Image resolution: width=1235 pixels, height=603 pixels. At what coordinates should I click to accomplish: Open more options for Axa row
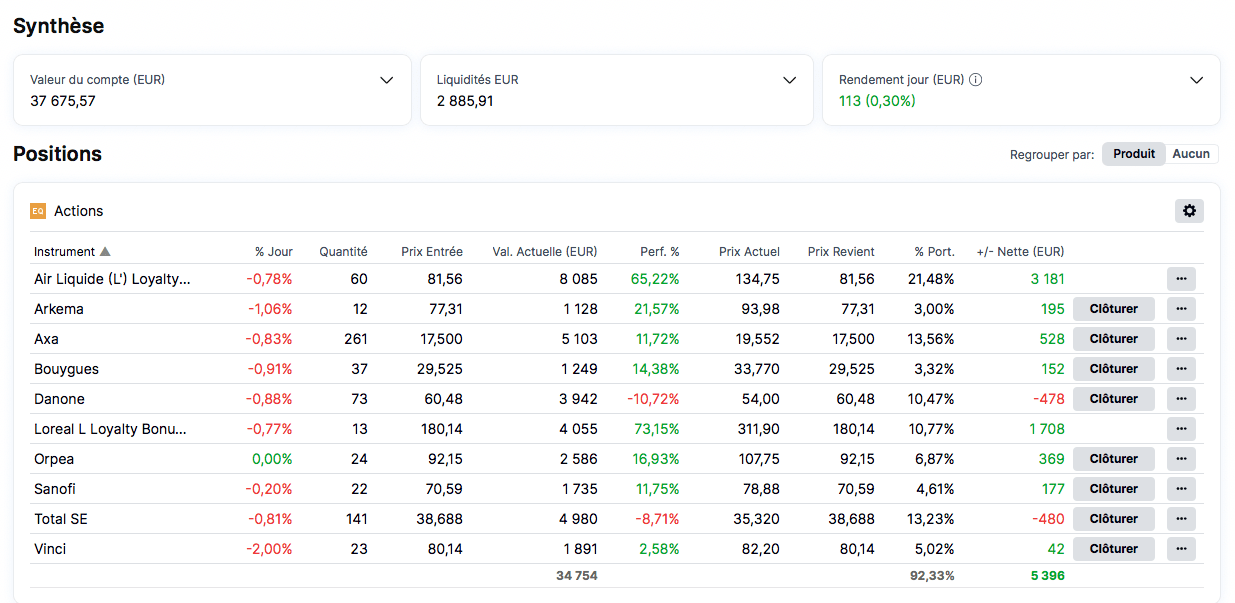pos(1181,339)
